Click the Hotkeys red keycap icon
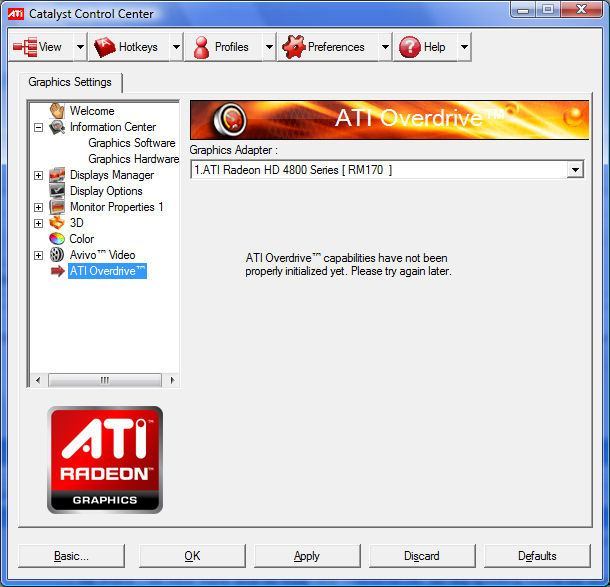This screenshot has width=610, height=587. coord(105,47)
